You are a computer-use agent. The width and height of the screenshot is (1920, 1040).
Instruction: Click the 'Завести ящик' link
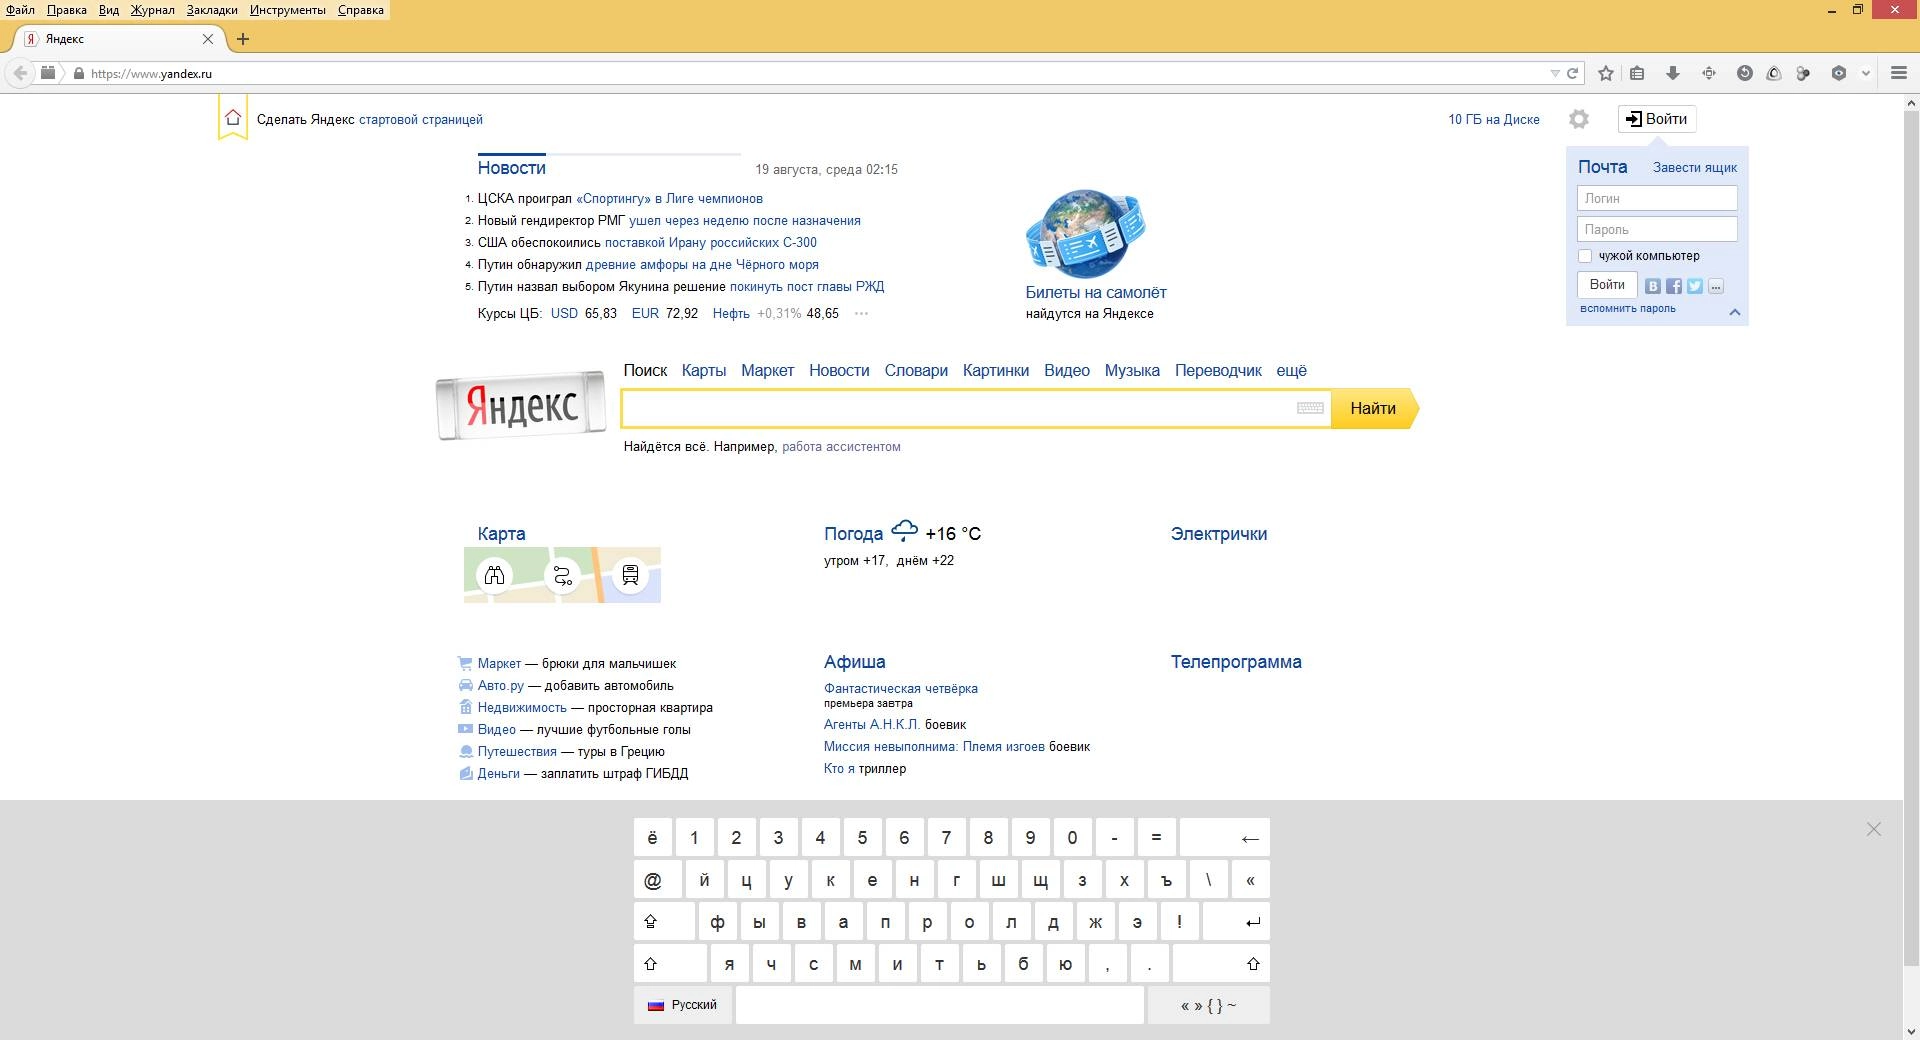click(1695, 167)
